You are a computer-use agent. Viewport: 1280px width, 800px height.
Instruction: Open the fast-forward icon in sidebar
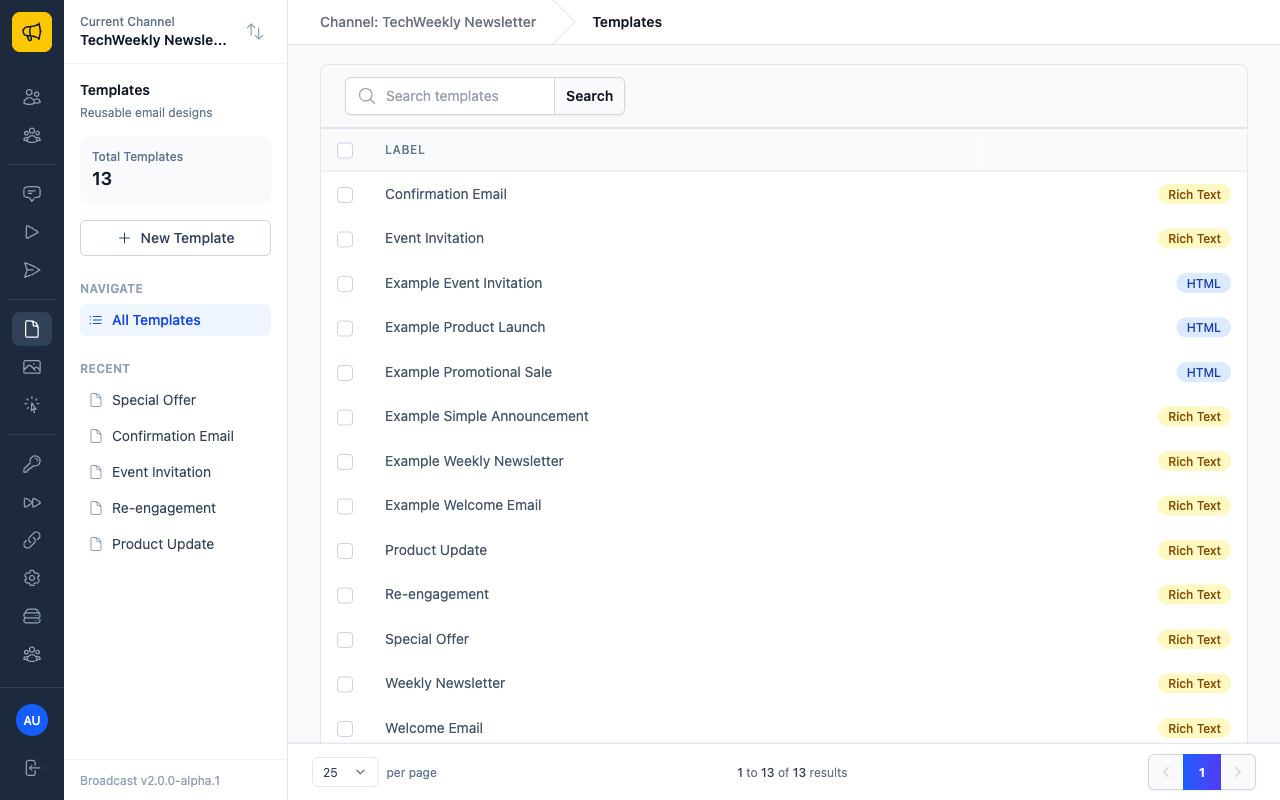coord(32,502)
